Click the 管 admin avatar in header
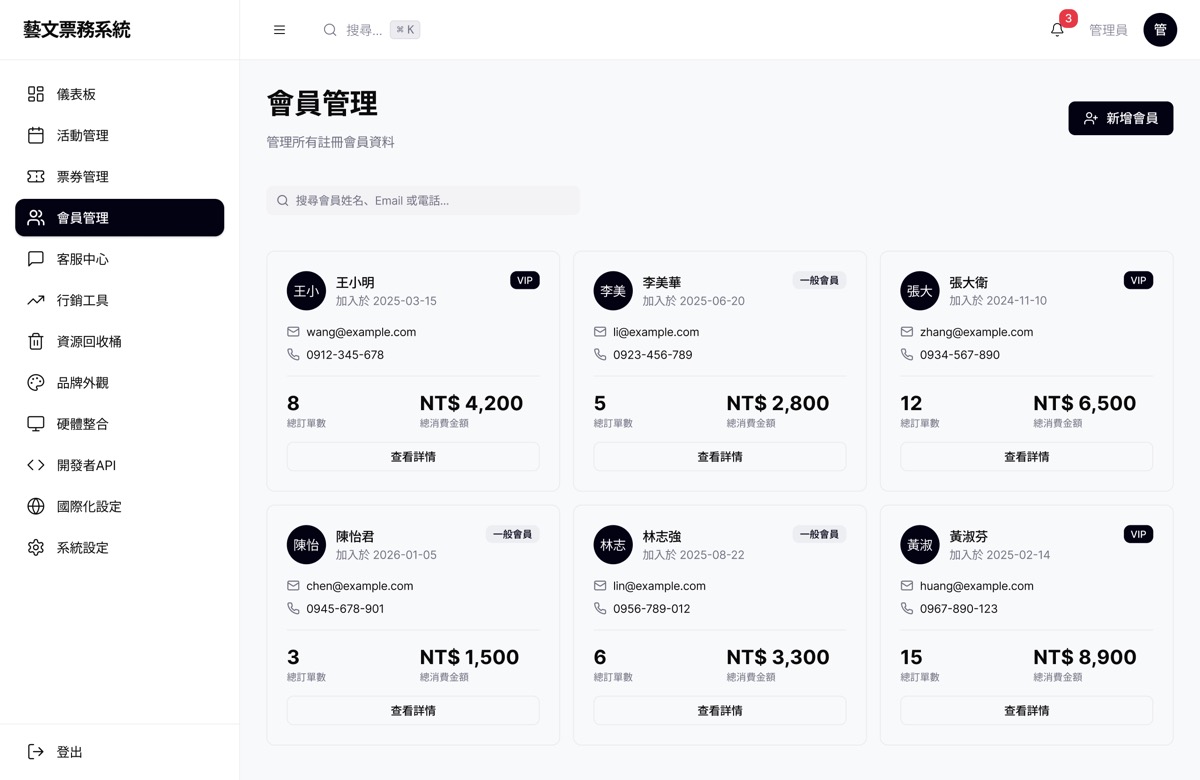The width and height of the screenshot is (1200, 780). [1160, 30]
